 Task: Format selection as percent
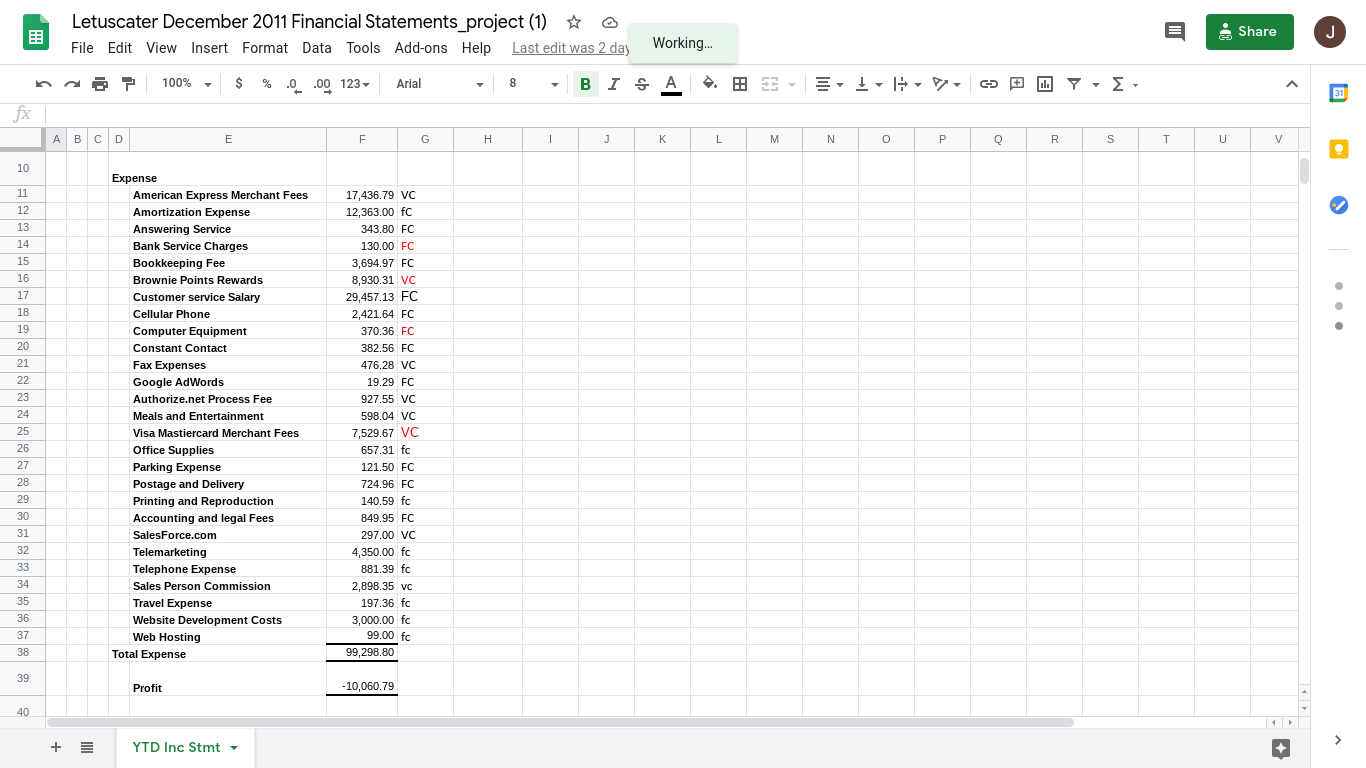[x=267, y=84]
